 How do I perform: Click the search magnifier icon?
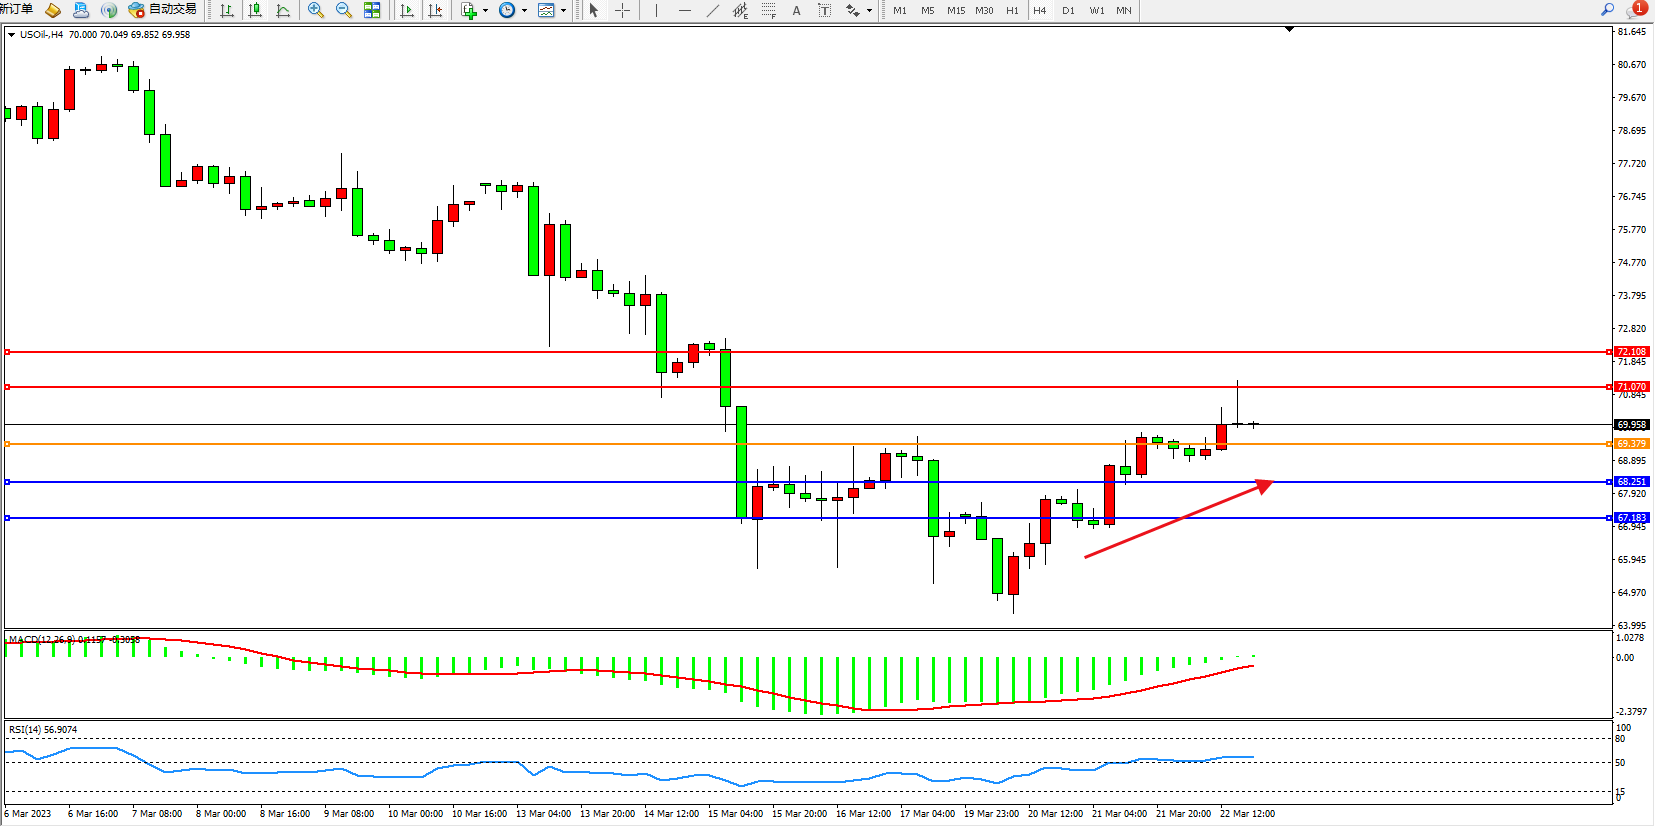coord(1607,10)
